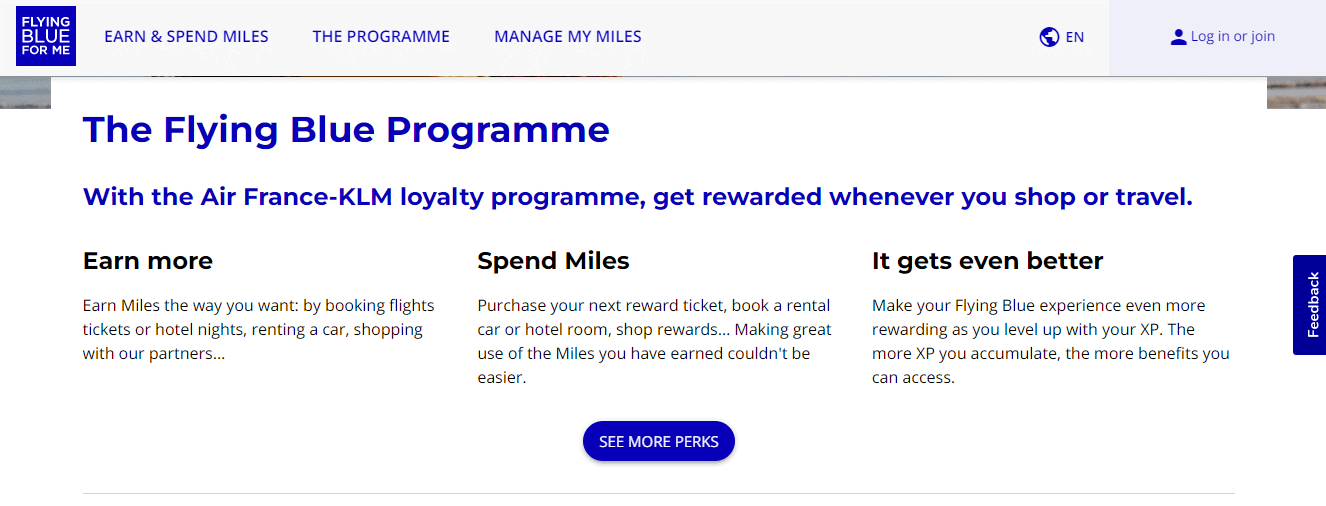Open the MANAGE MY MILES menu
The height and width of the screenshot is (506, 1326).
click(568, 37)
